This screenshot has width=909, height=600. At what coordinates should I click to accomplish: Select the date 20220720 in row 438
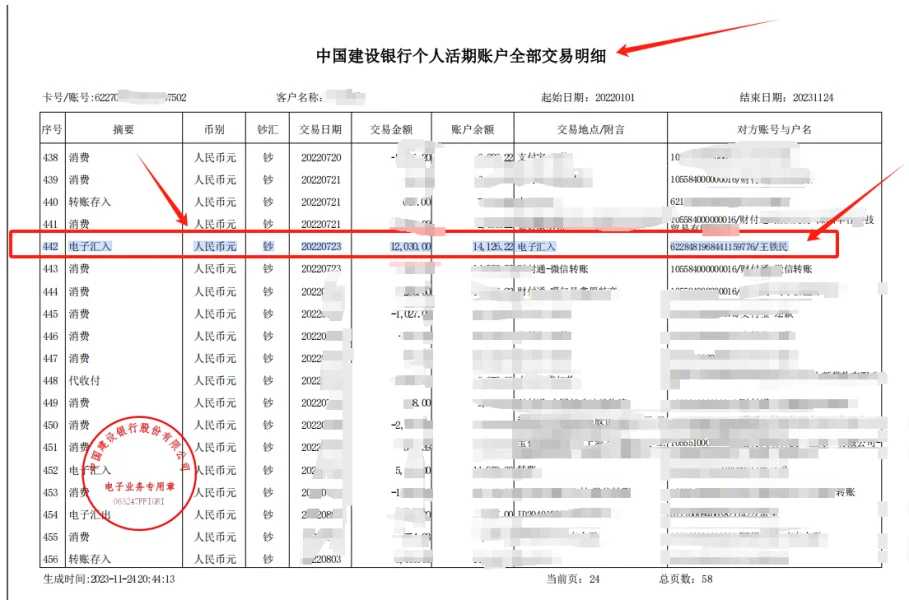click(321, 158)
